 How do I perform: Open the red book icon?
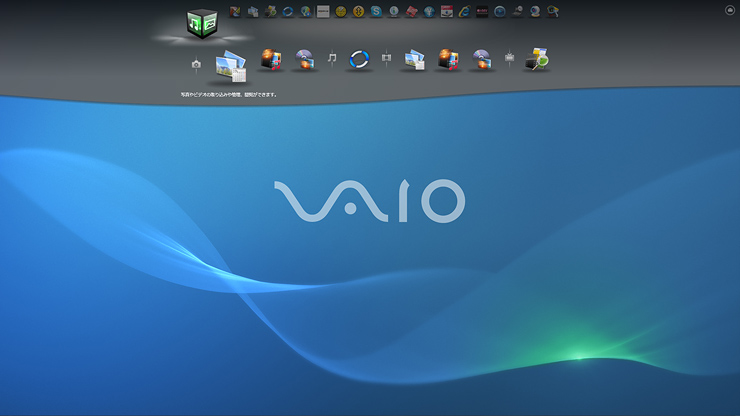(411, 12)
